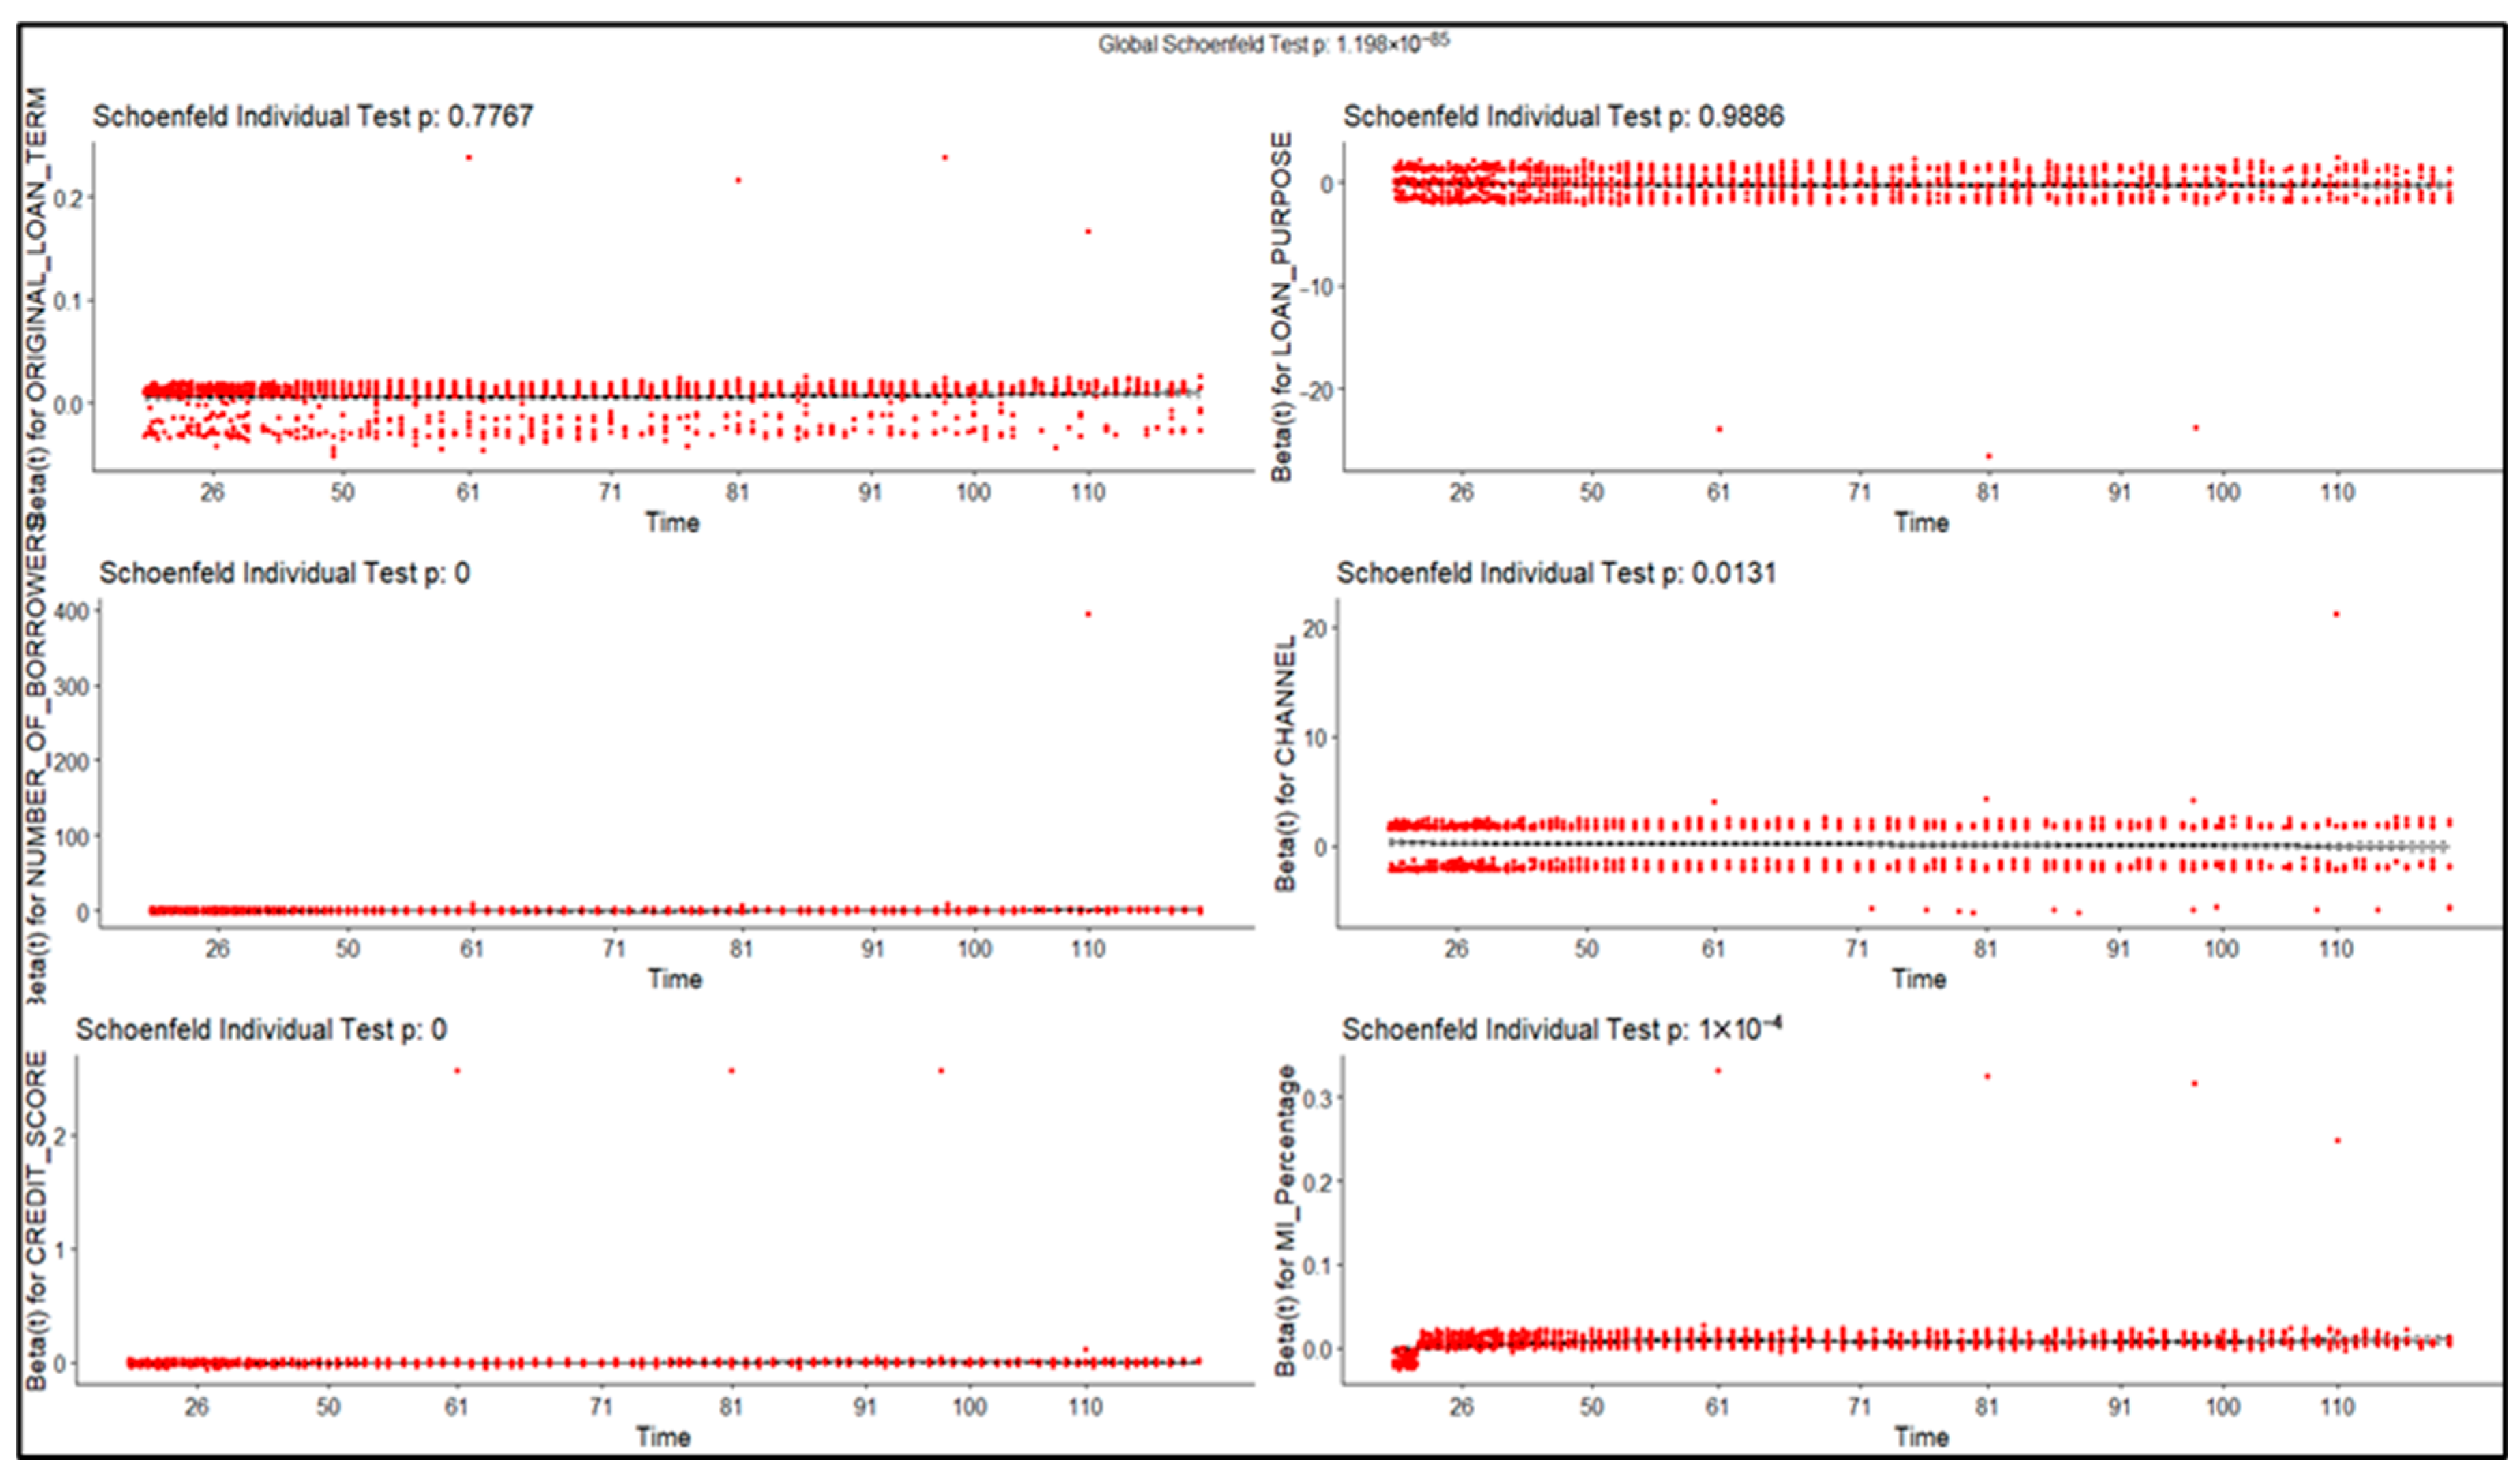Select the title 'Schoenfeld Individual Test p: 0.7767'

click(x=313, y=117)
